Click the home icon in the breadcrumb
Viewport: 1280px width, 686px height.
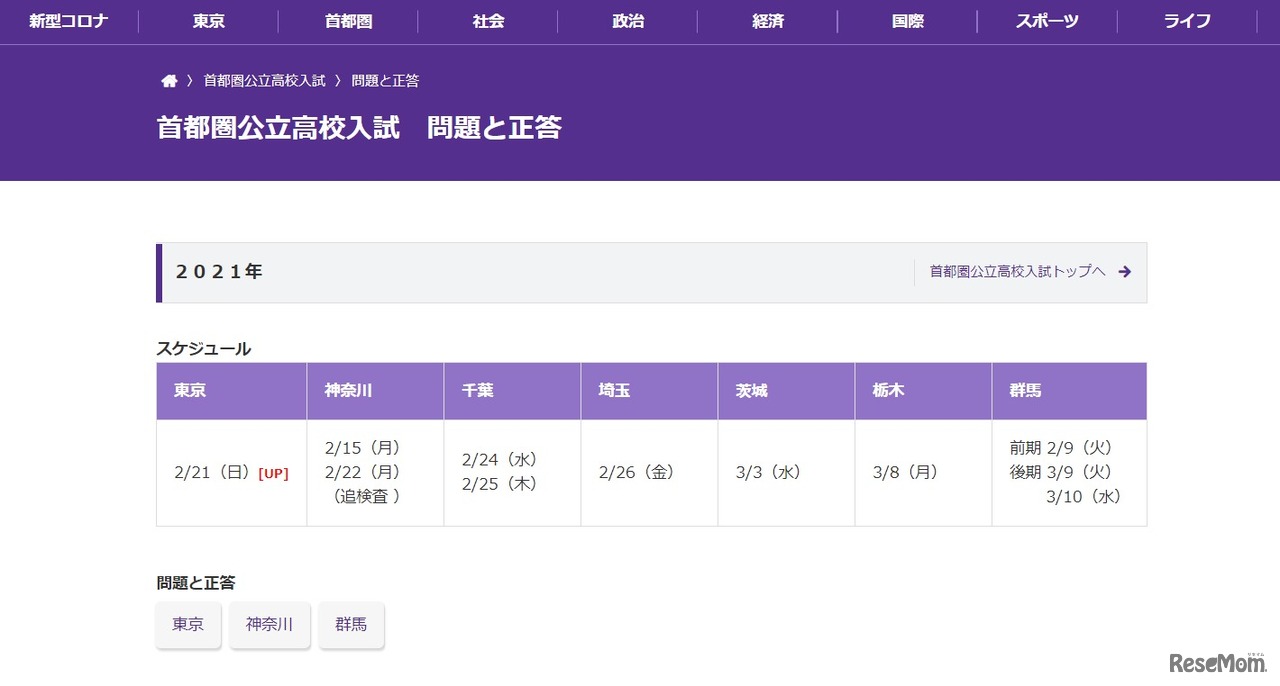pos(168,80)
